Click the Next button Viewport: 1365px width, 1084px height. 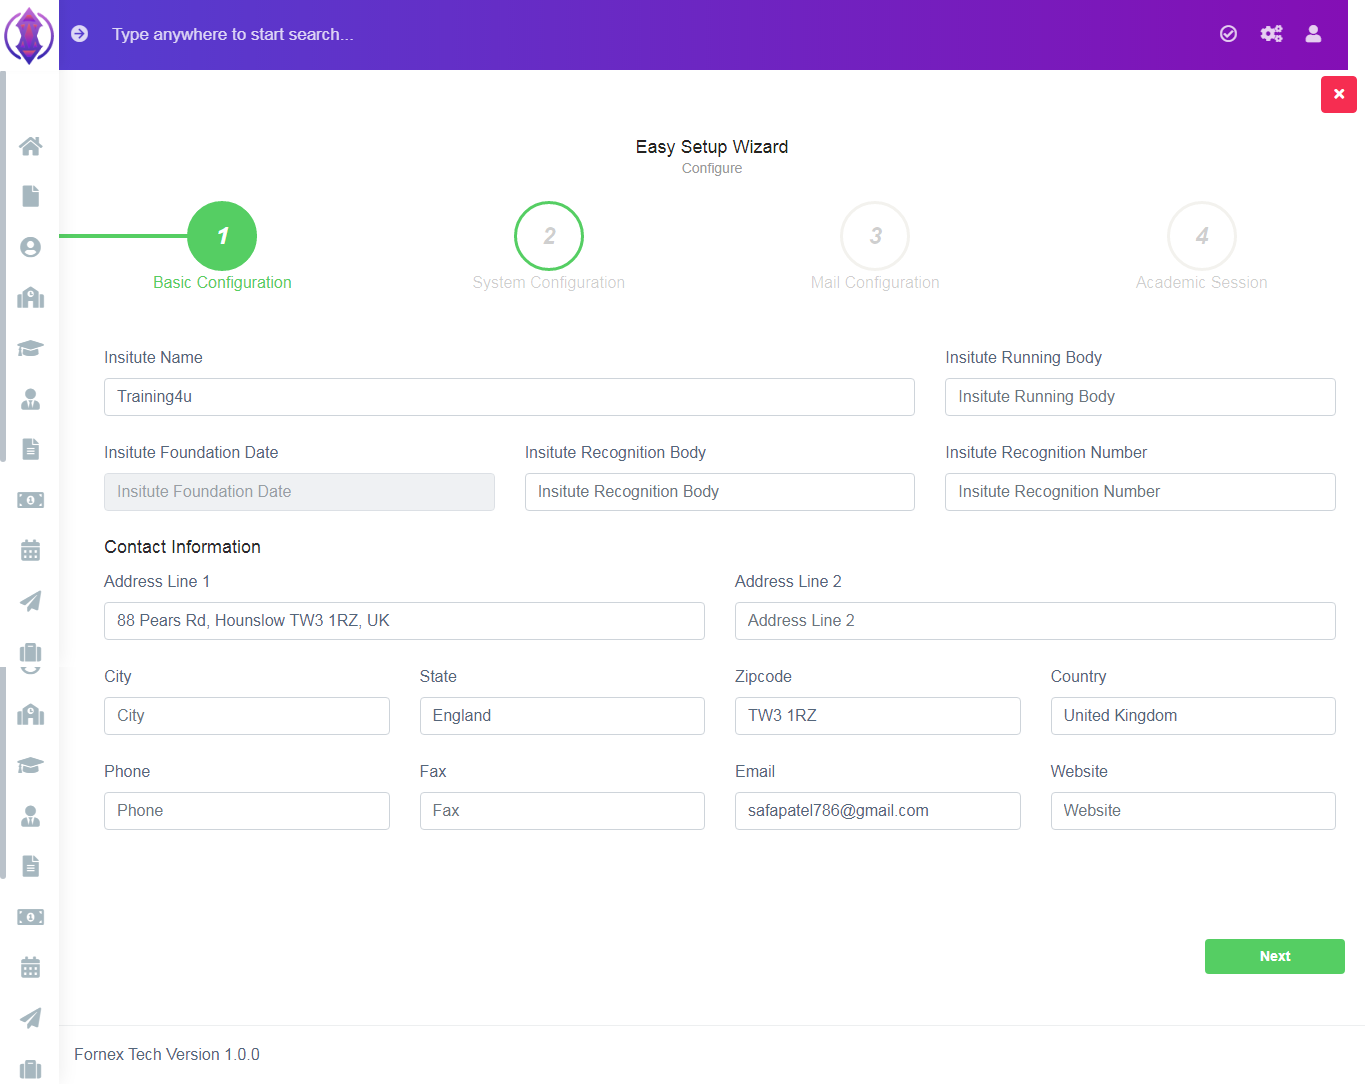click(x=1274, y=956)
